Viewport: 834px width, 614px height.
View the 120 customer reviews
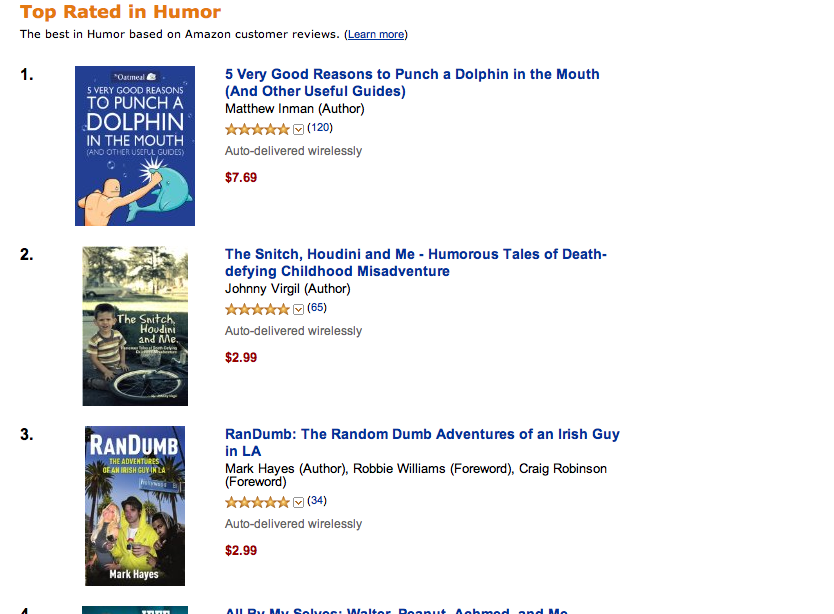[320, 128]
